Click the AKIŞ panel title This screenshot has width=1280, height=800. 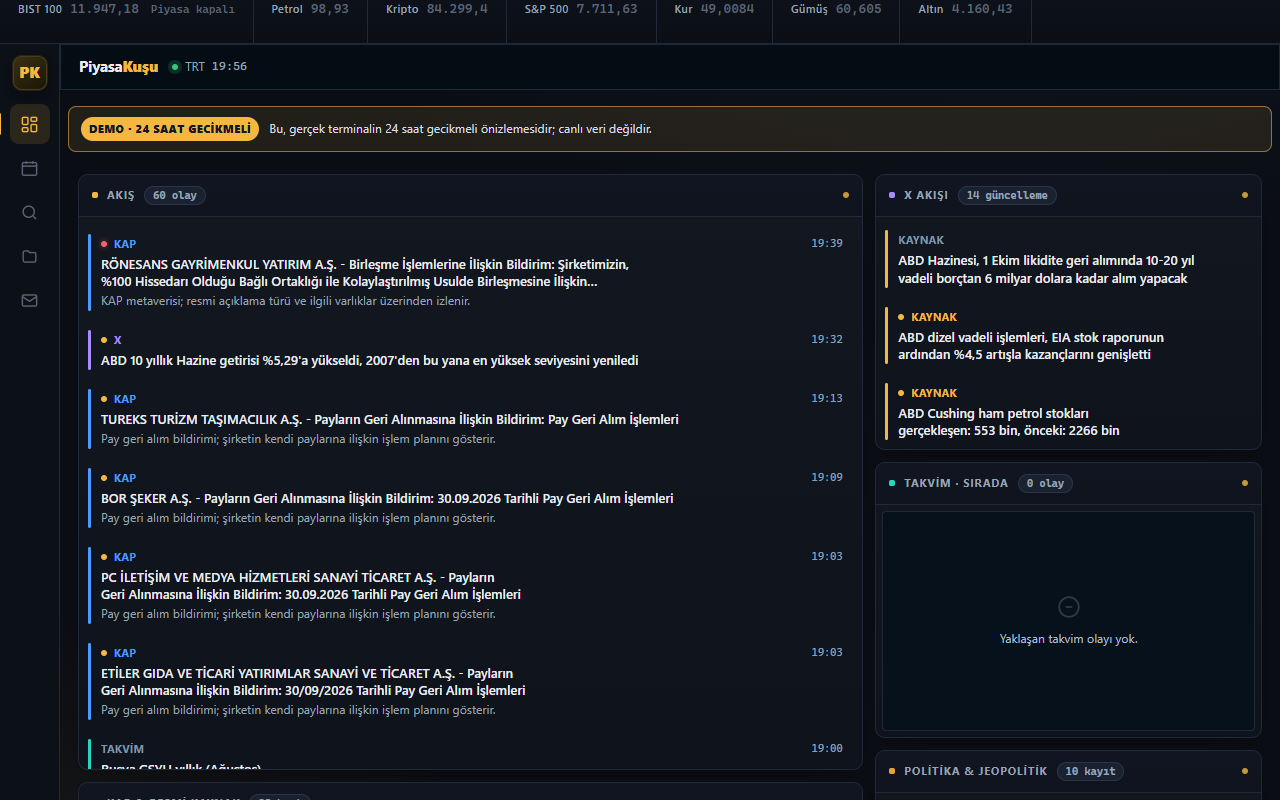(120, 195)
